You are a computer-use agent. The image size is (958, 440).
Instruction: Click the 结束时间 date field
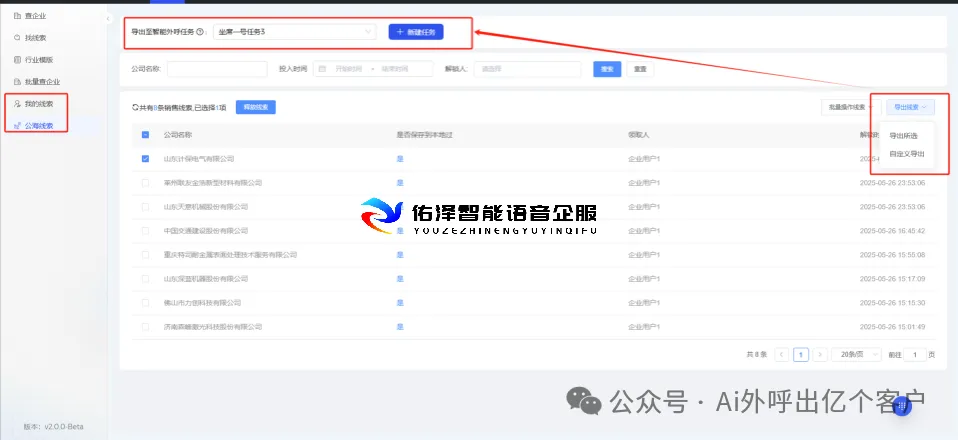[395, 69]
